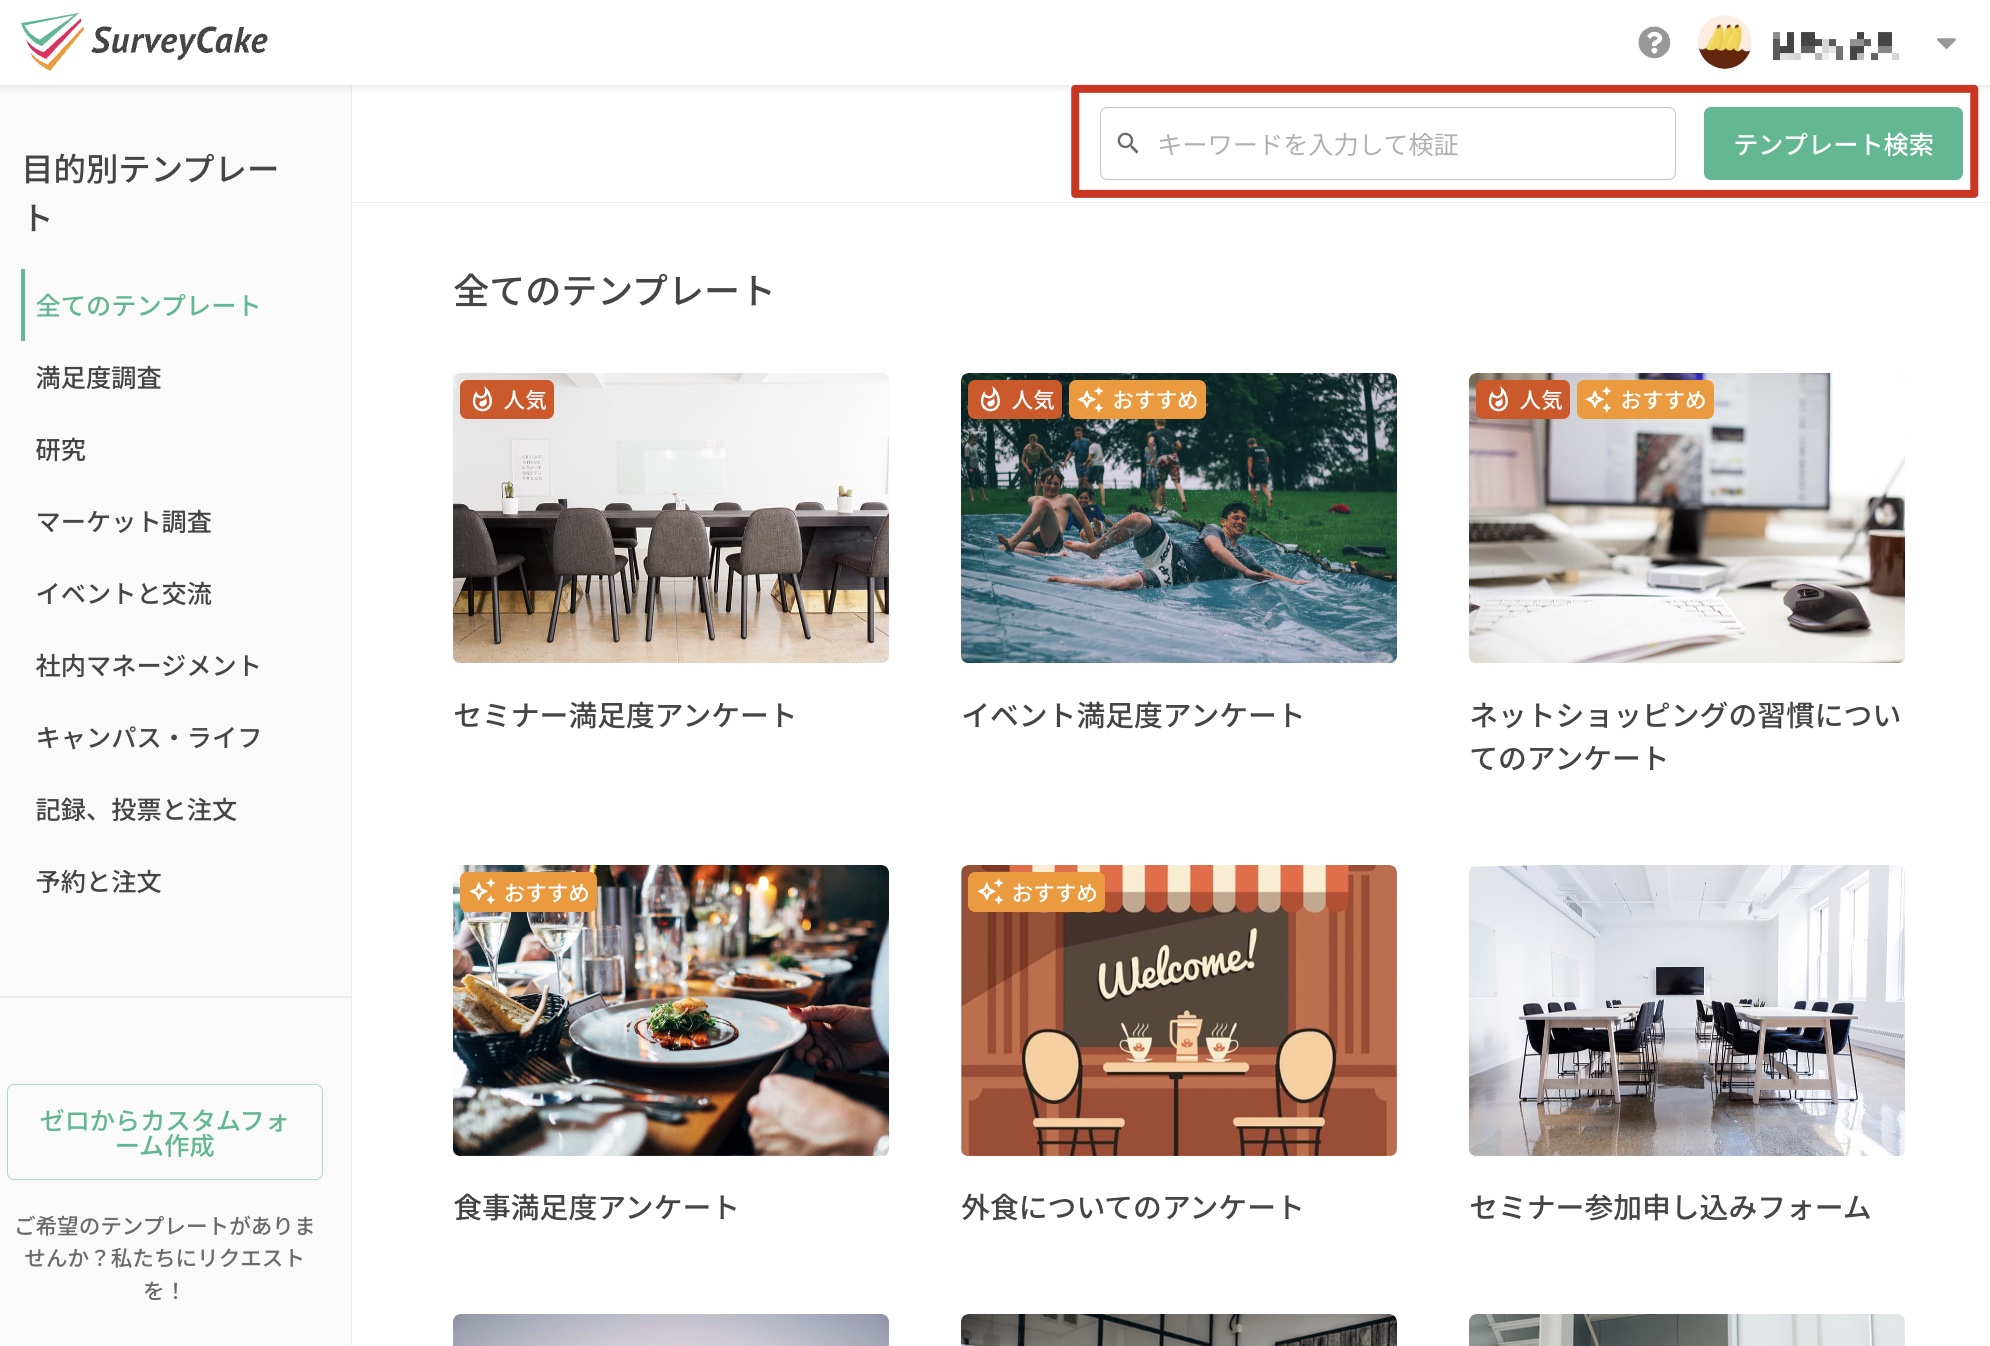Image resolution: width=1990 pixels, height=1346 pixels.
Task: Click the セミナー参加申し込みフォーム title
Action: point(1670,1207)
